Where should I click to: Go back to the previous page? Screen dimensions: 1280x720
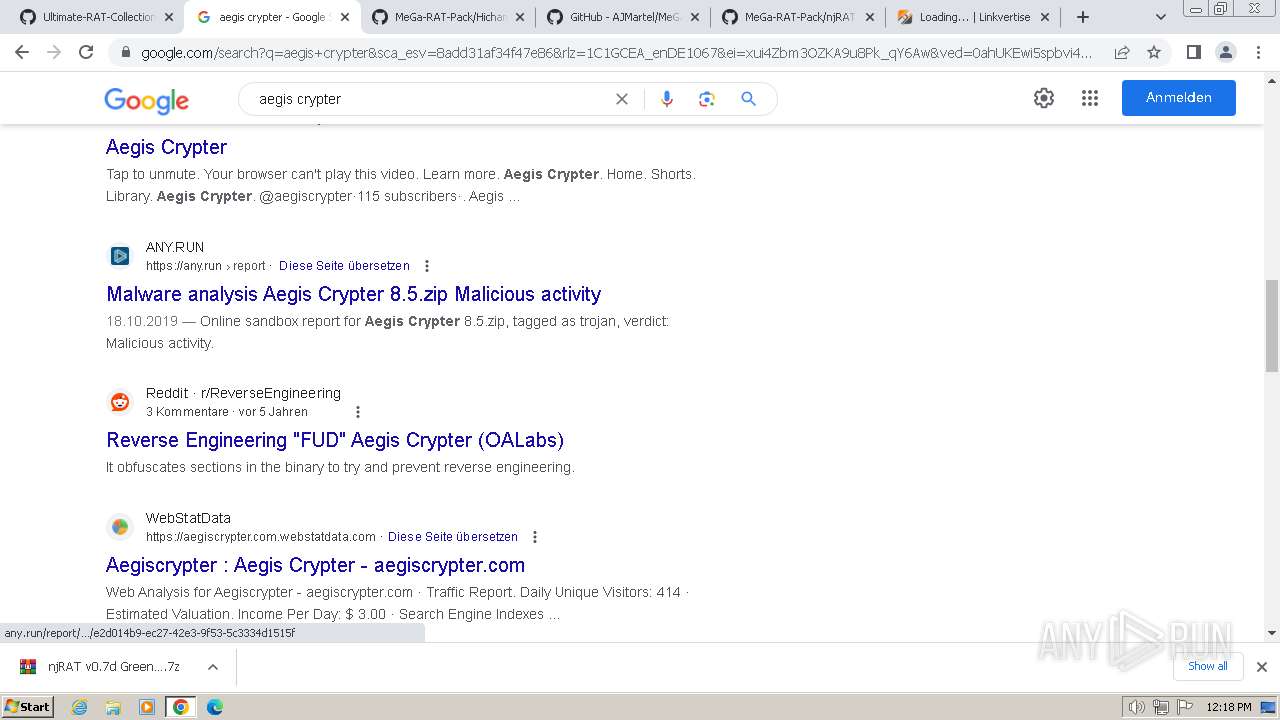(22, 52)
